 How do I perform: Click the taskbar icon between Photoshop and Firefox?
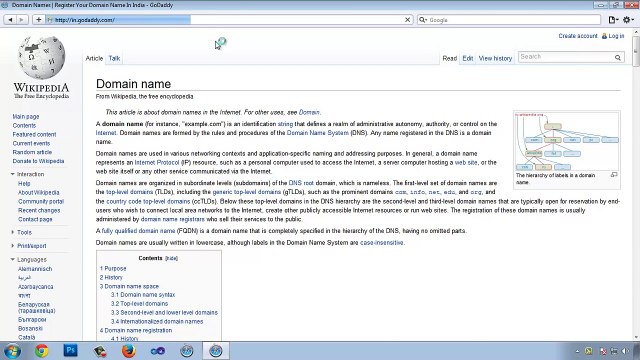point(100,351)
